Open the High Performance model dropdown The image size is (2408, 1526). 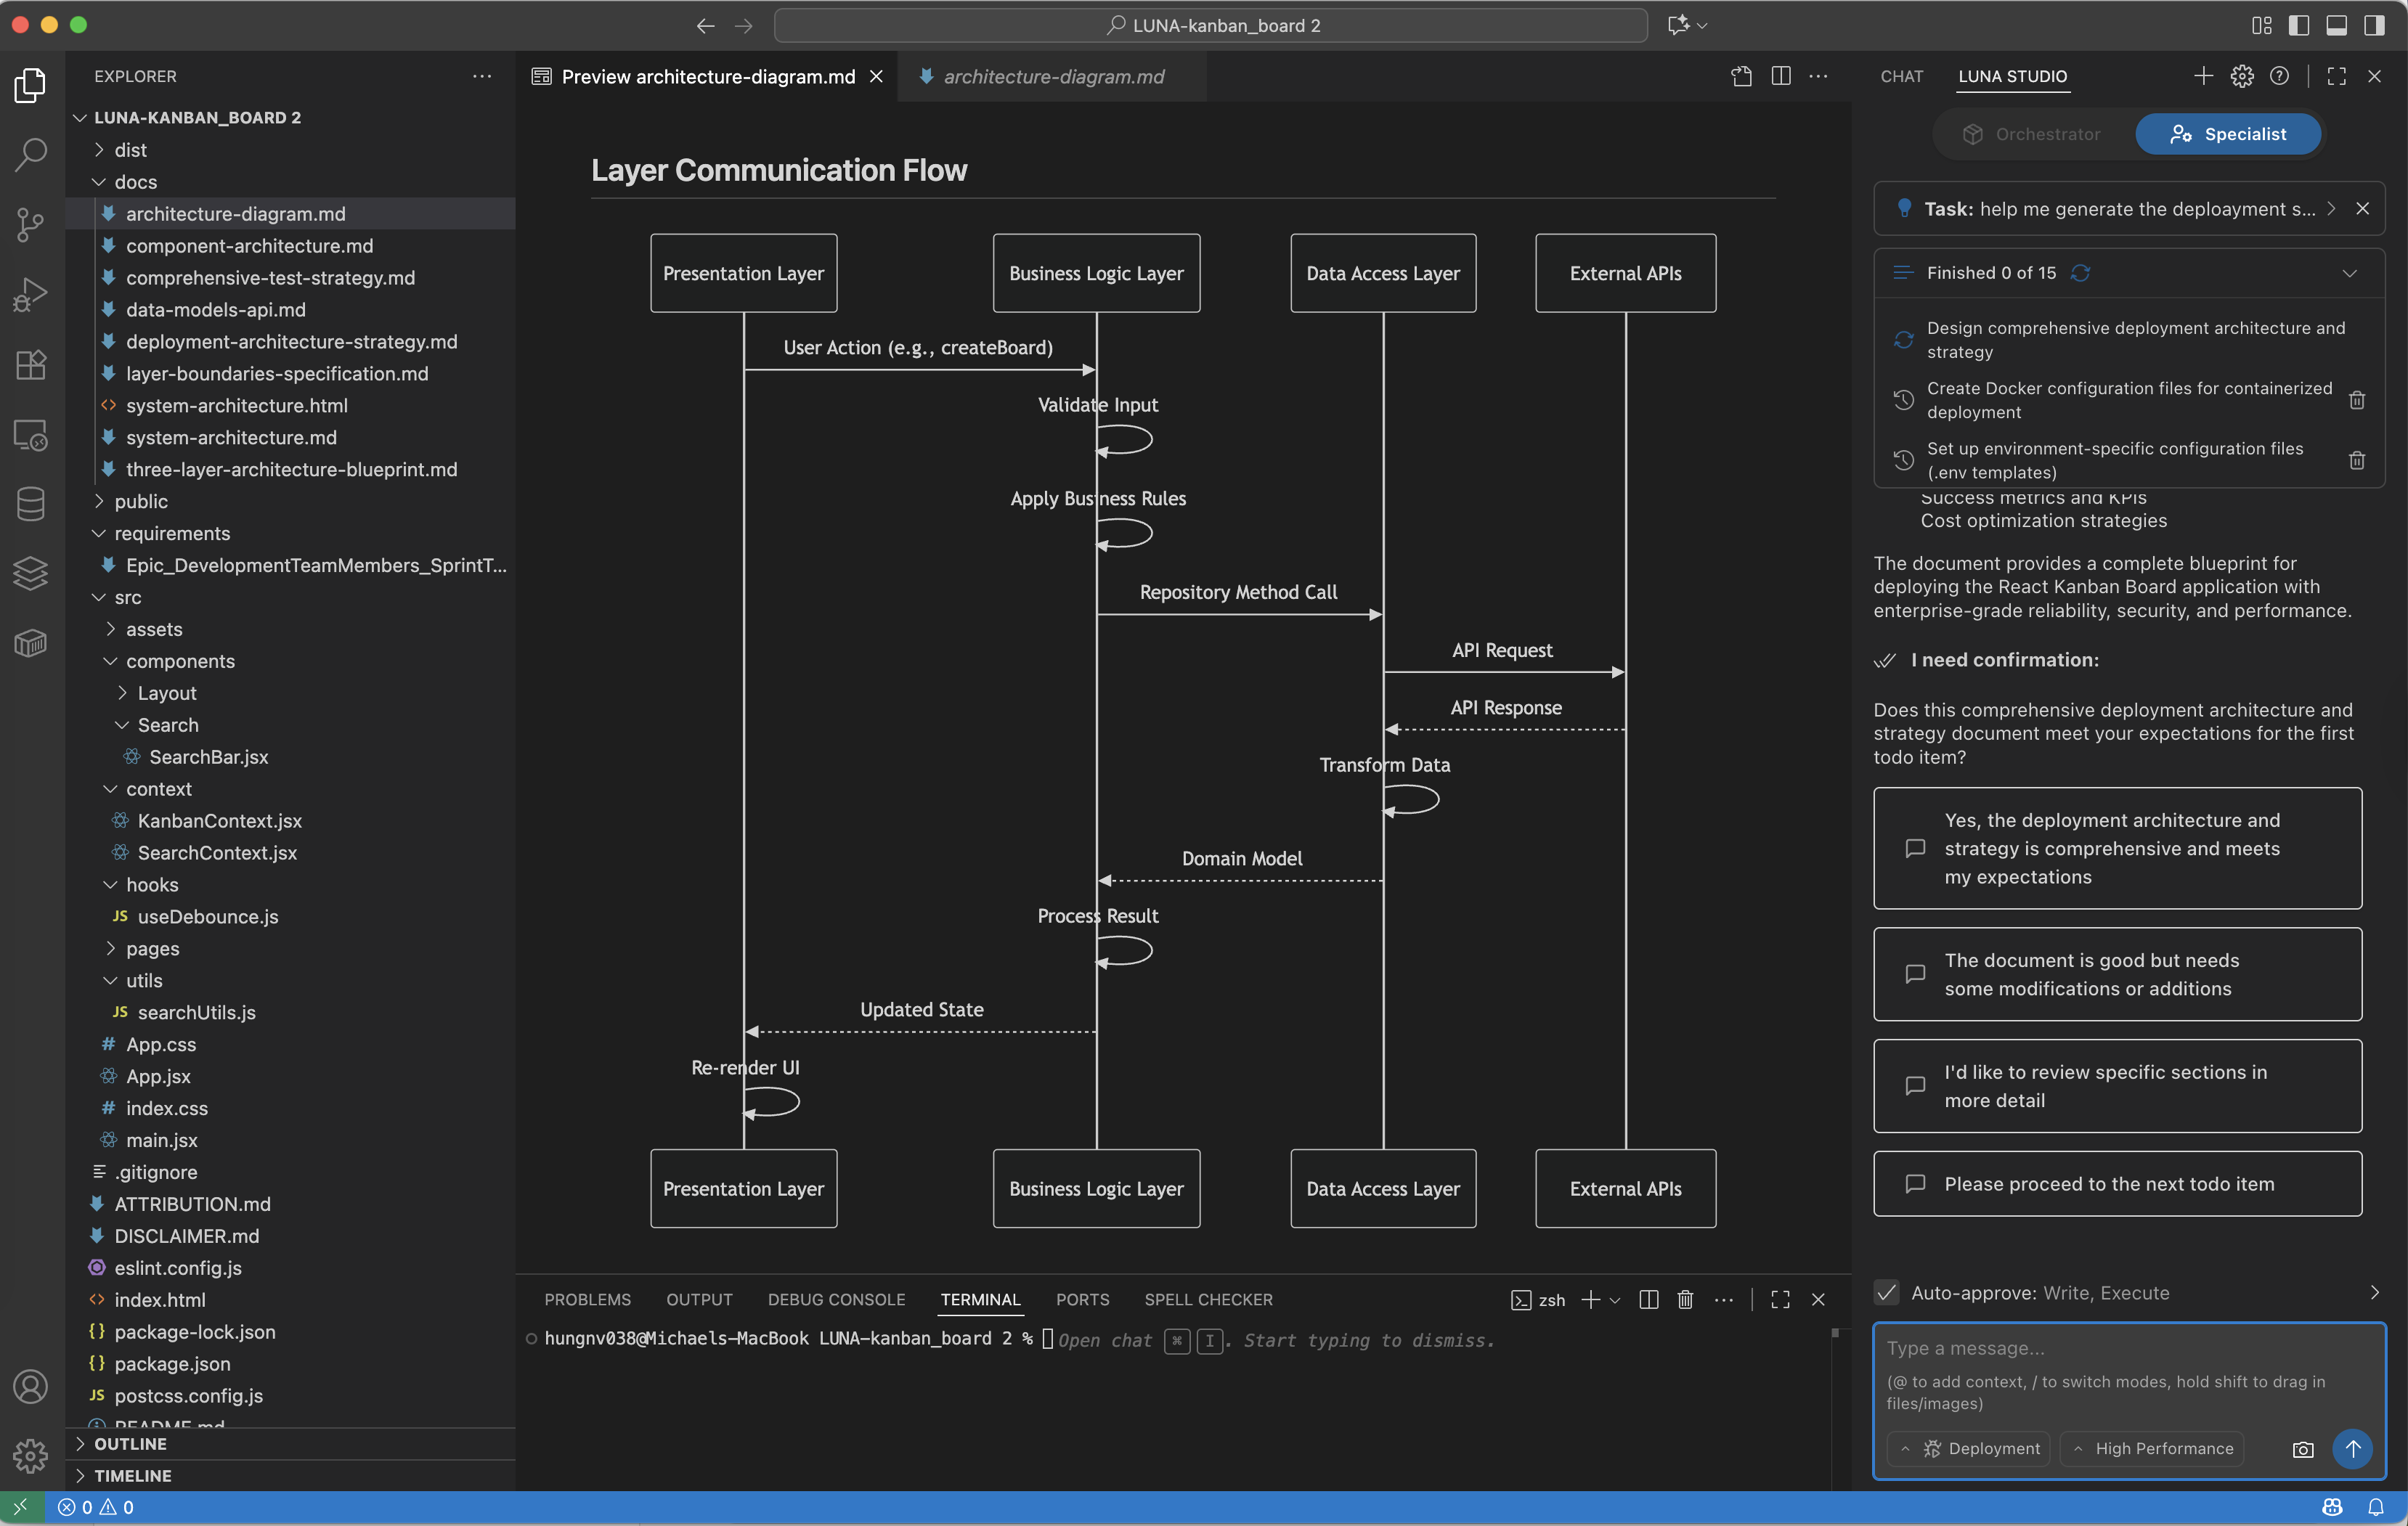tap(2152, 1449)
